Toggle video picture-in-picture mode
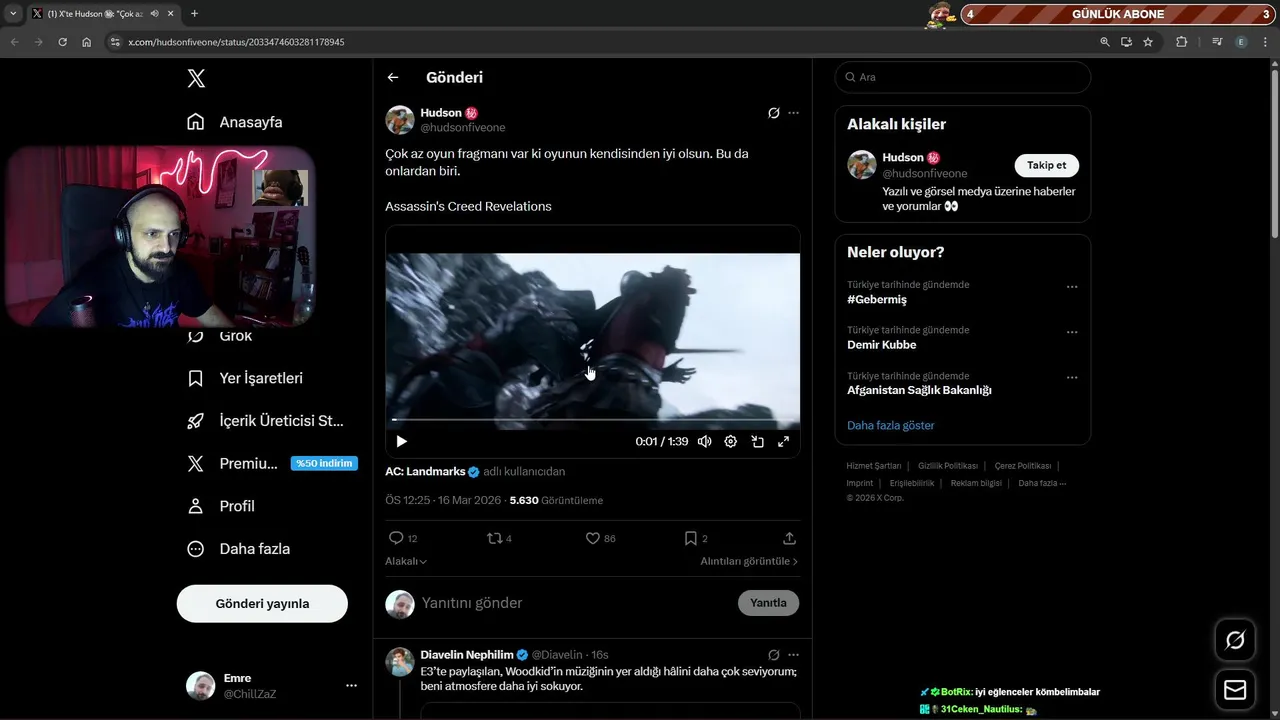 (x=757, y=441)
